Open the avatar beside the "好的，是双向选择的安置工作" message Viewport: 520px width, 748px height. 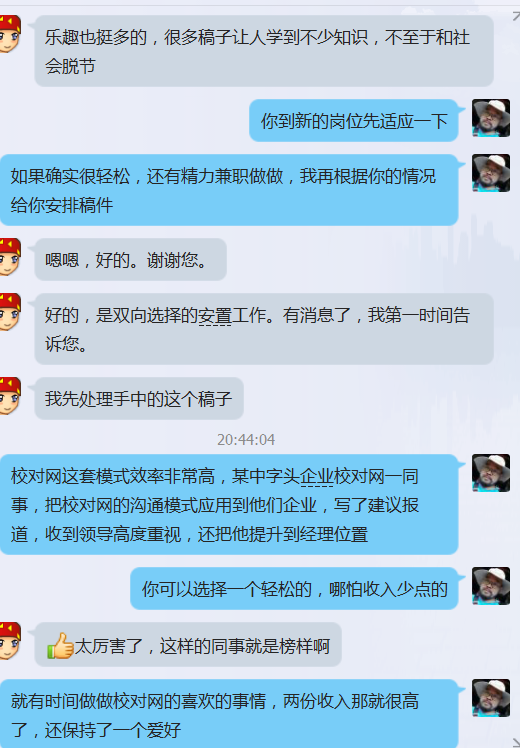[x=10, y=312]
